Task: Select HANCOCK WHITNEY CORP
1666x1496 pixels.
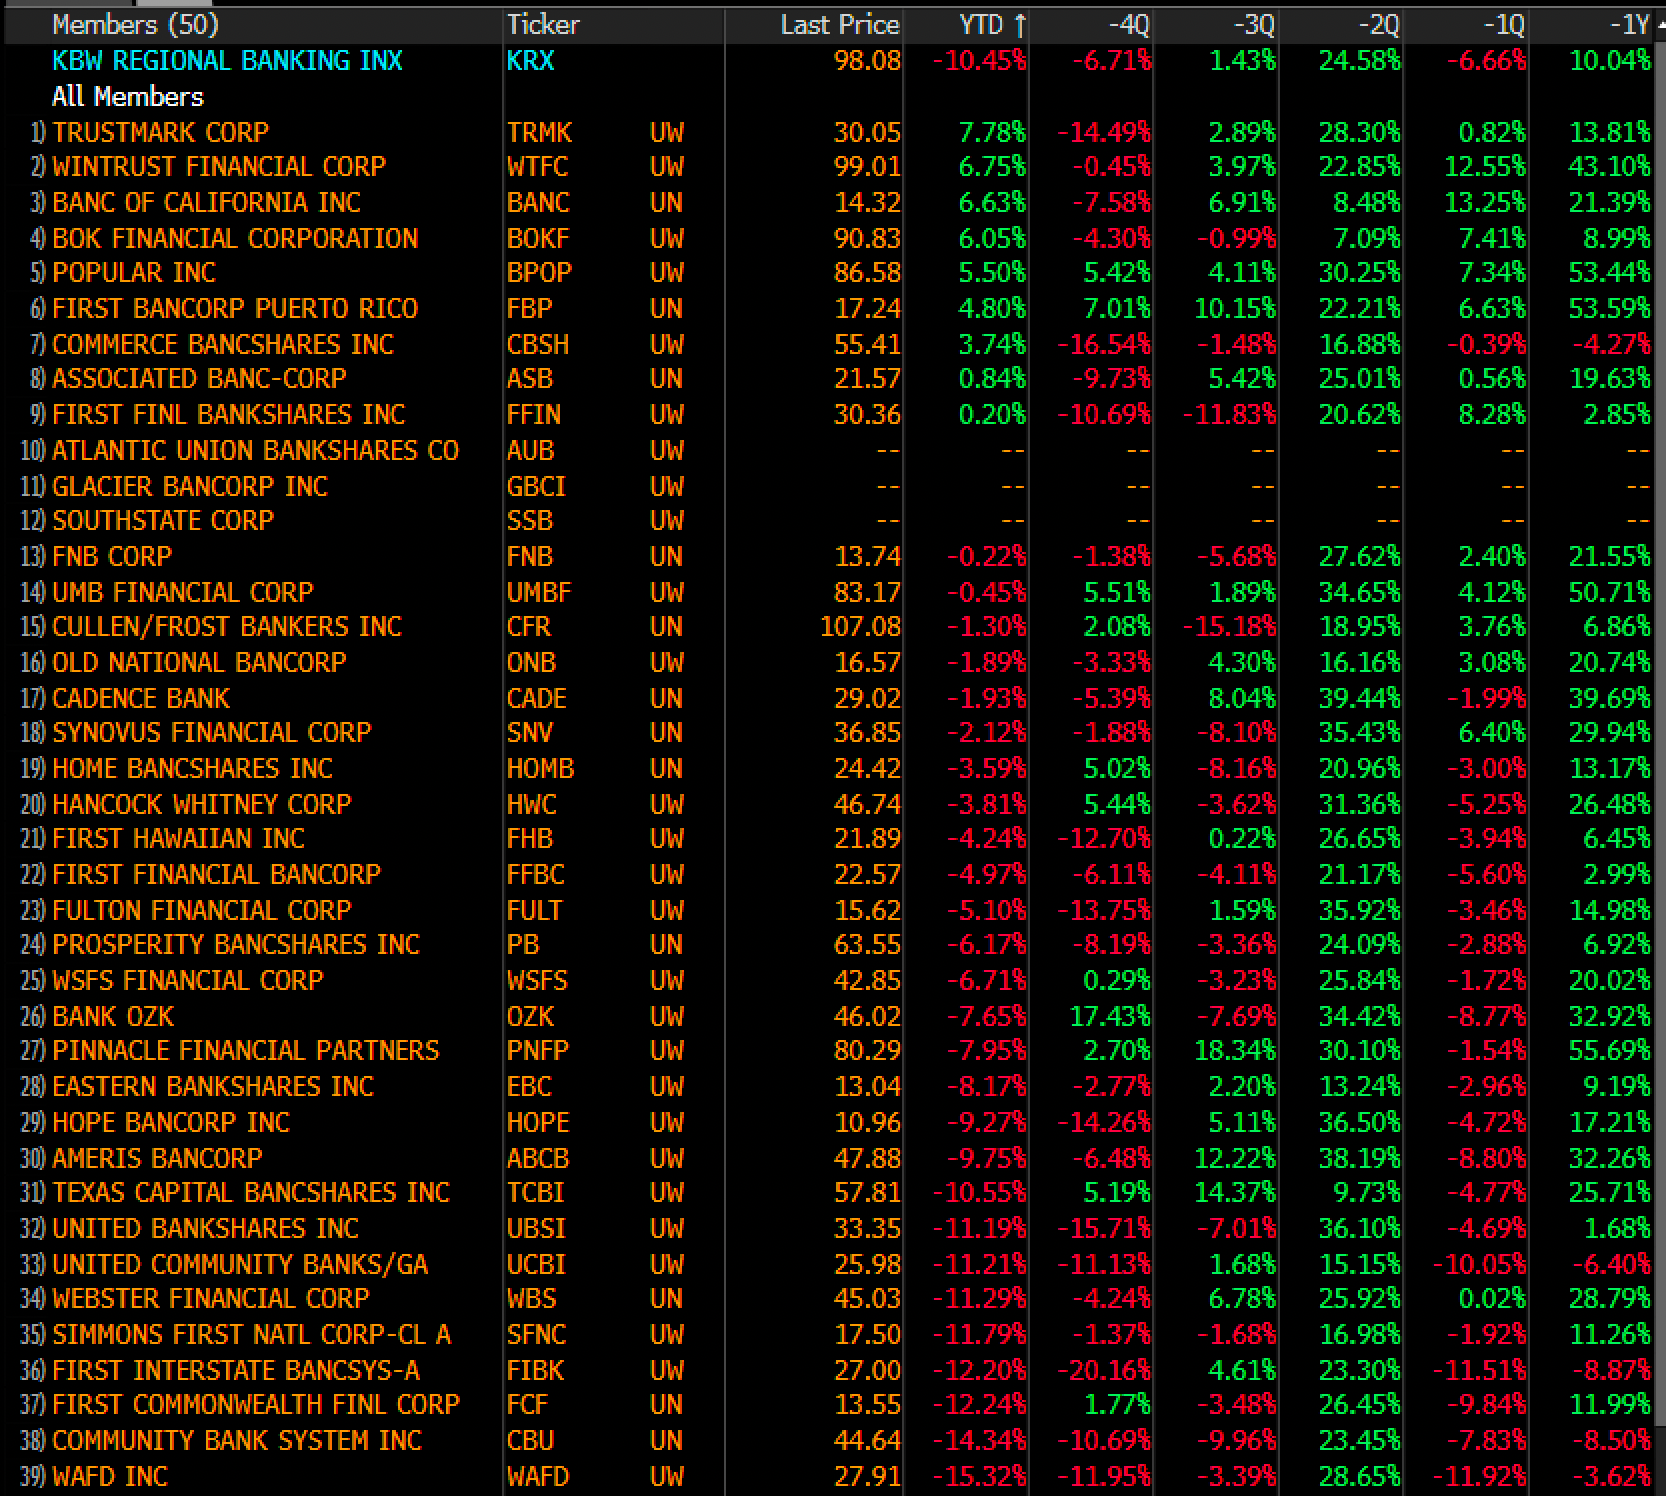Action: (x=201, y=804)
